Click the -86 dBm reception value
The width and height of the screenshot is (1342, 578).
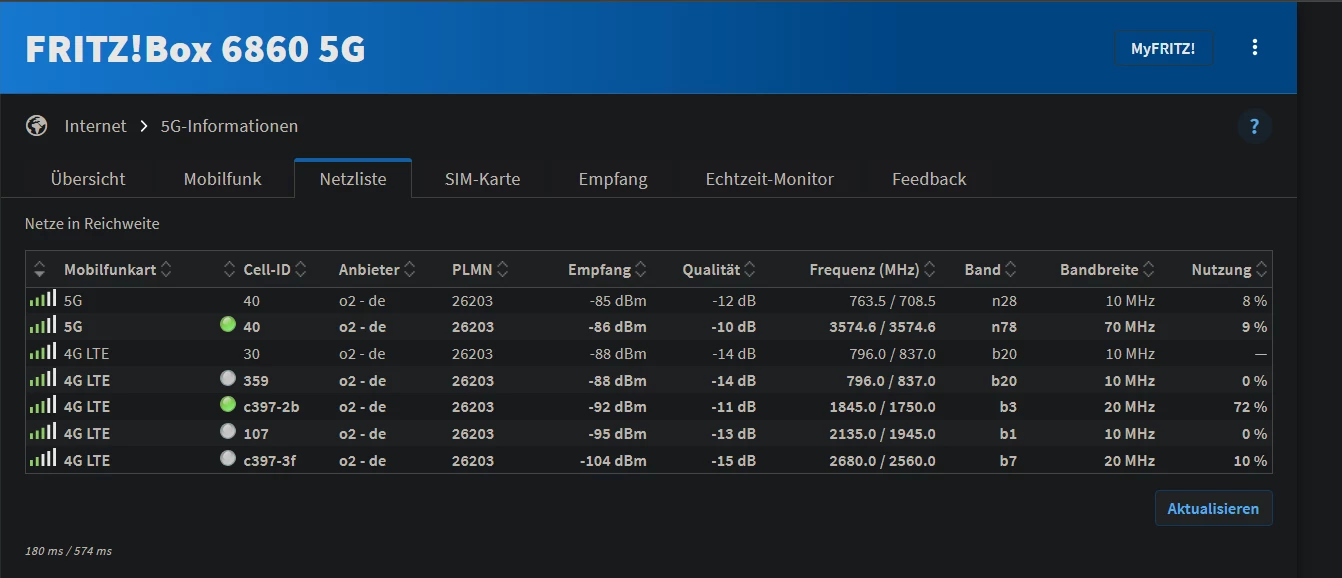point(617,326)
